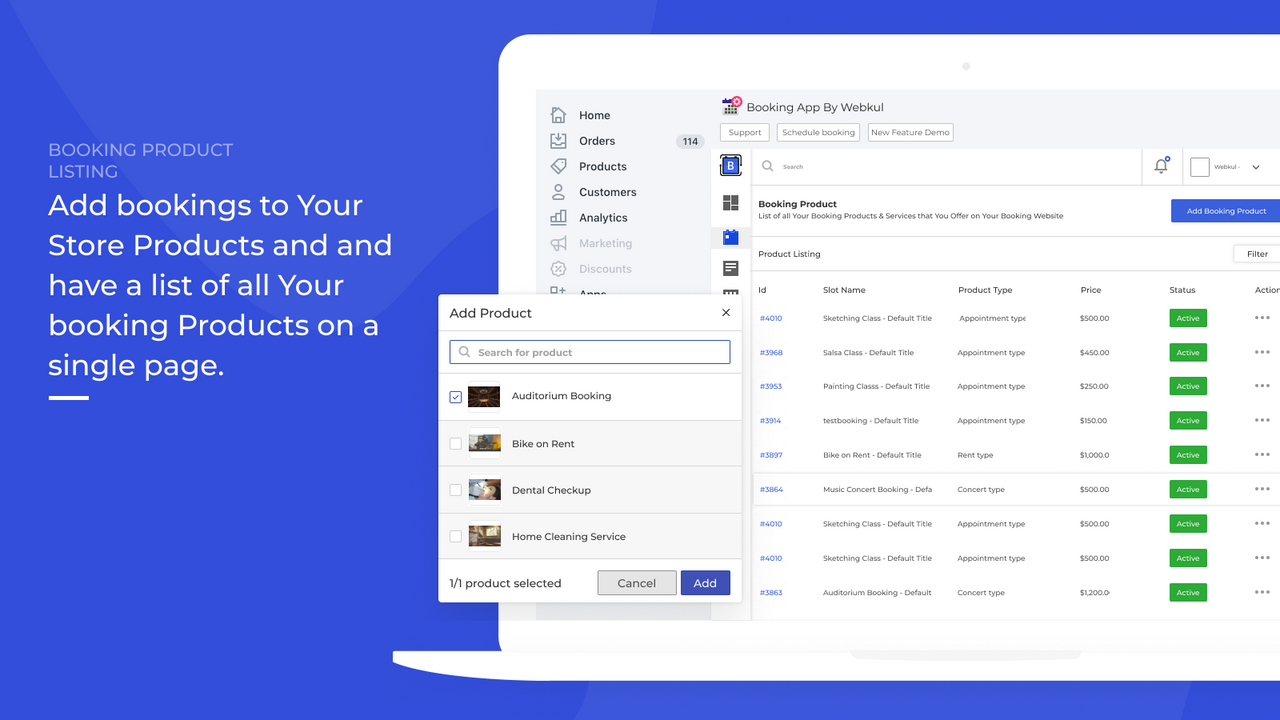Image resolution: width=1280 pixels, height=720 pixels.
Task: Select the Dental Checkup checkbox
Action: [x=455, y=489]
